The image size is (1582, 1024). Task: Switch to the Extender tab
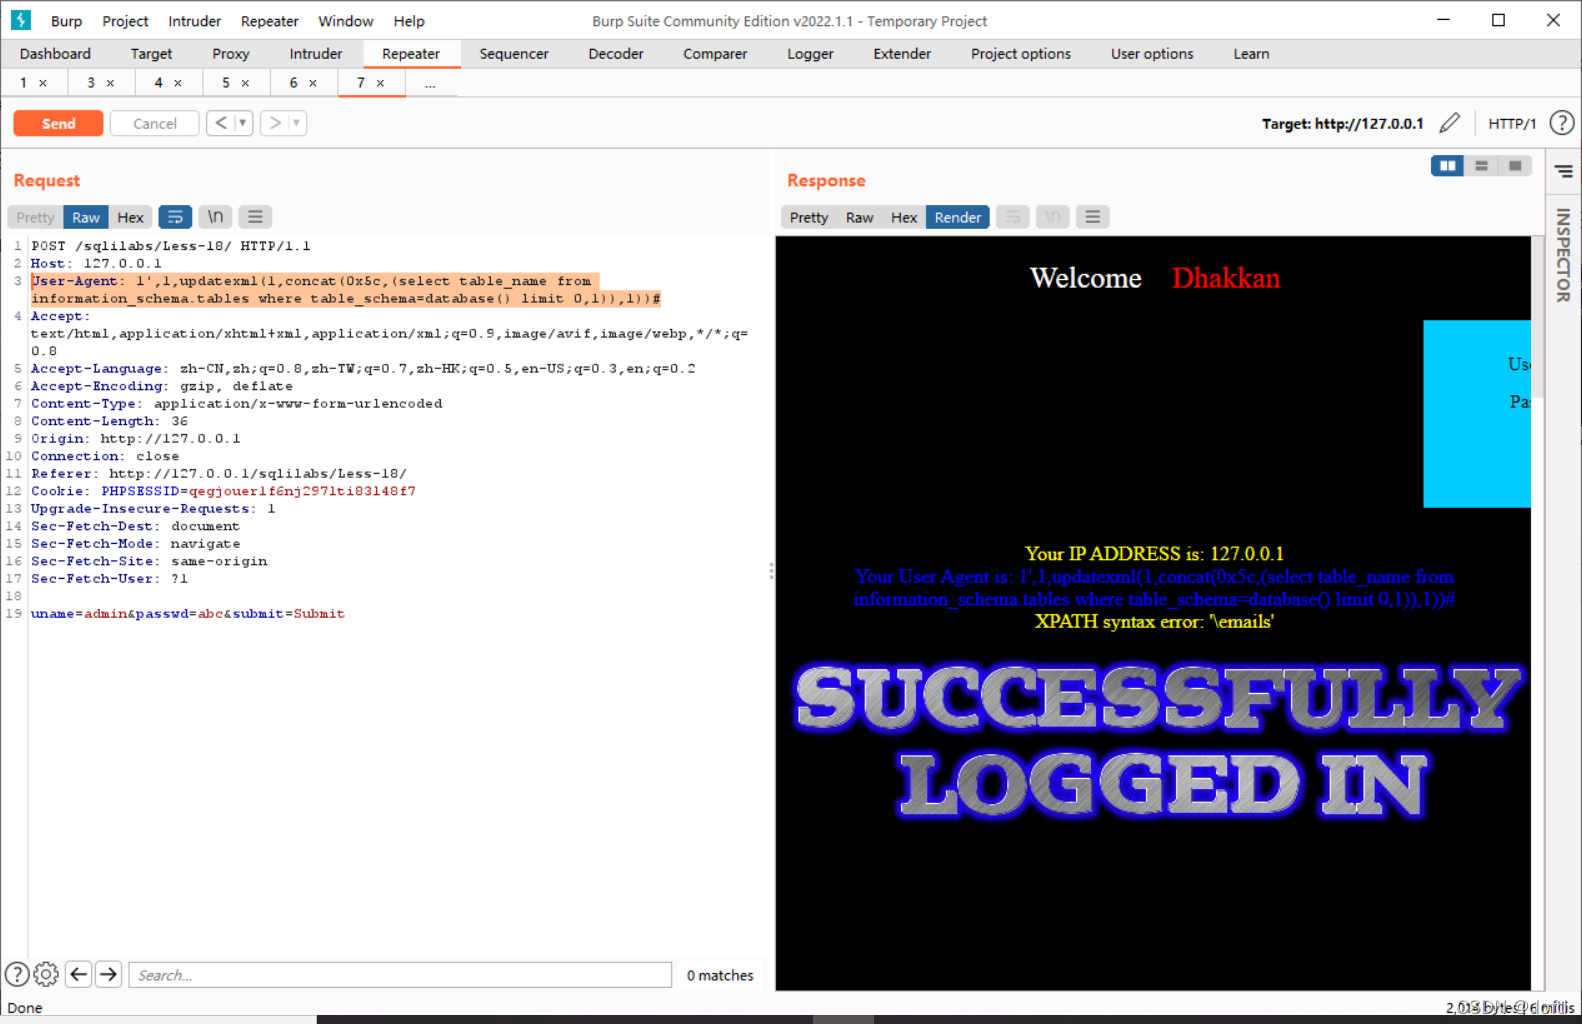(x=902, y=54)
